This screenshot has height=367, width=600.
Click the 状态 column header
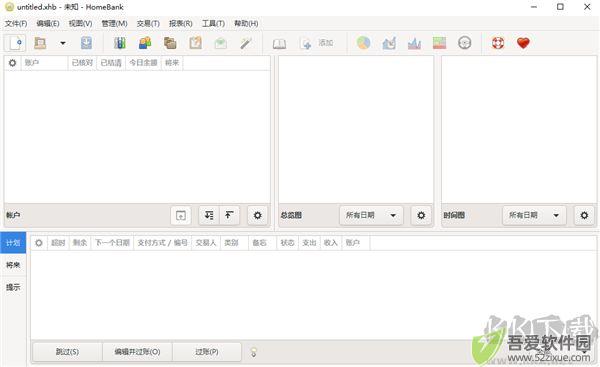287,243
